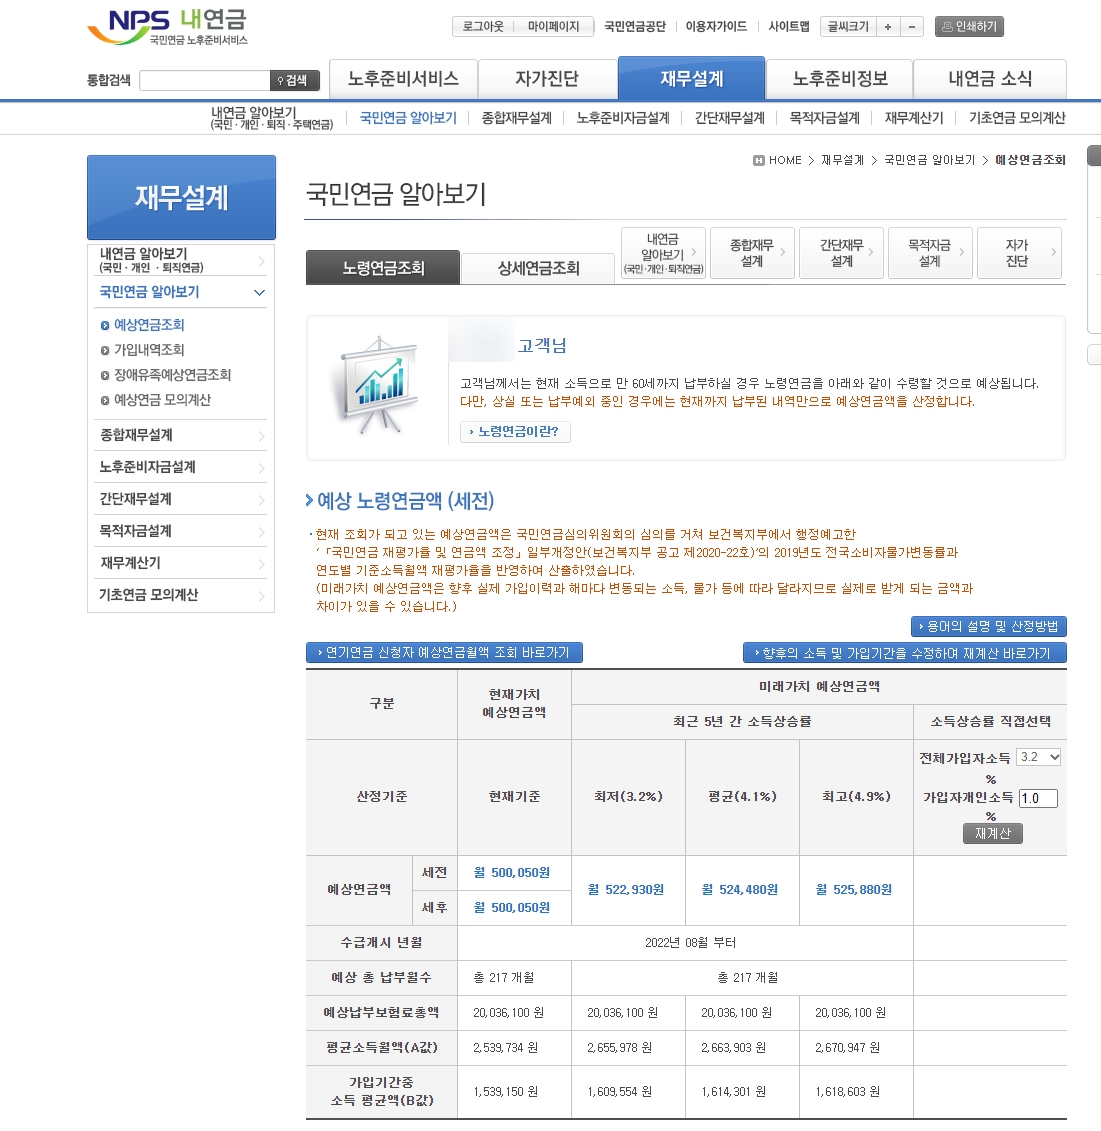The width and height of the screenshot is (1101, 1131).
Task: Click the 용어의 설명 및 산정방법 link
Action: click(x=990, y=626)
